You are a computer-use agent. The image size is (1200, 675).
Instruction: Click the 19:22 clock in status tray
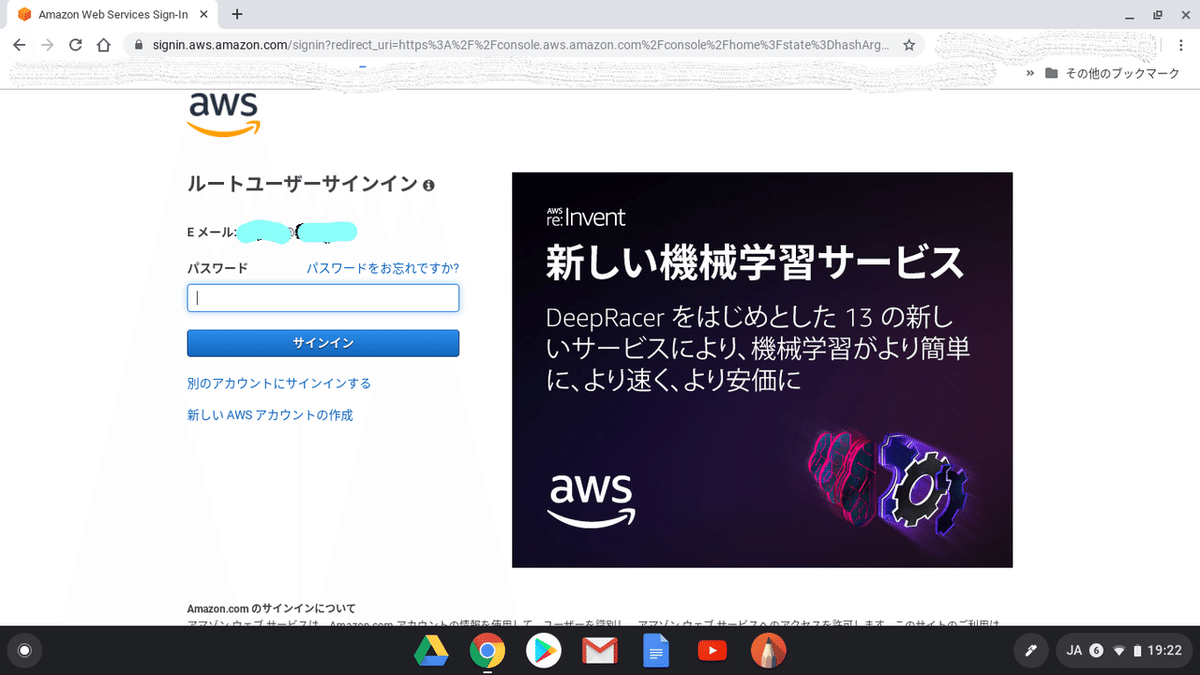tap(1165, 651)
